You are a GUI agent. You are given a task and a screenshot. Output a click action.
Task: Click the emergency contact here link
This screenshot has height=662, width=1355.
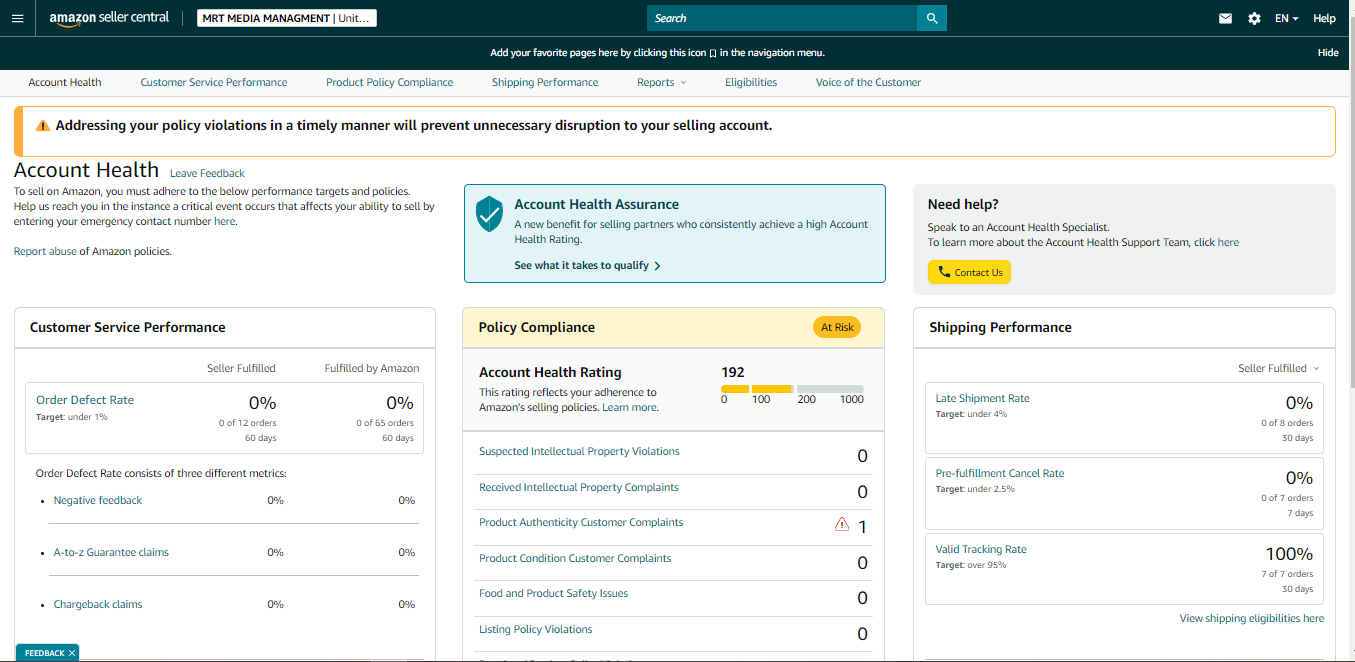[224, 221]
